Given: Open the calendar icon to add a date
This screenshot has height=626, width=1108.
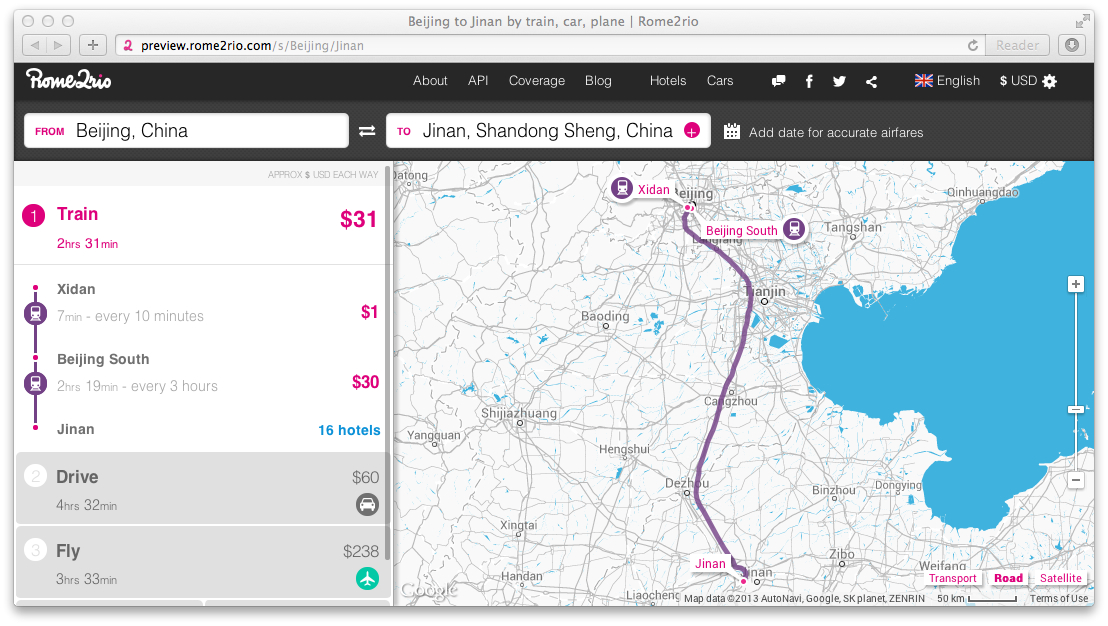Looking at the screenshot, I should [x=732, y=131].
